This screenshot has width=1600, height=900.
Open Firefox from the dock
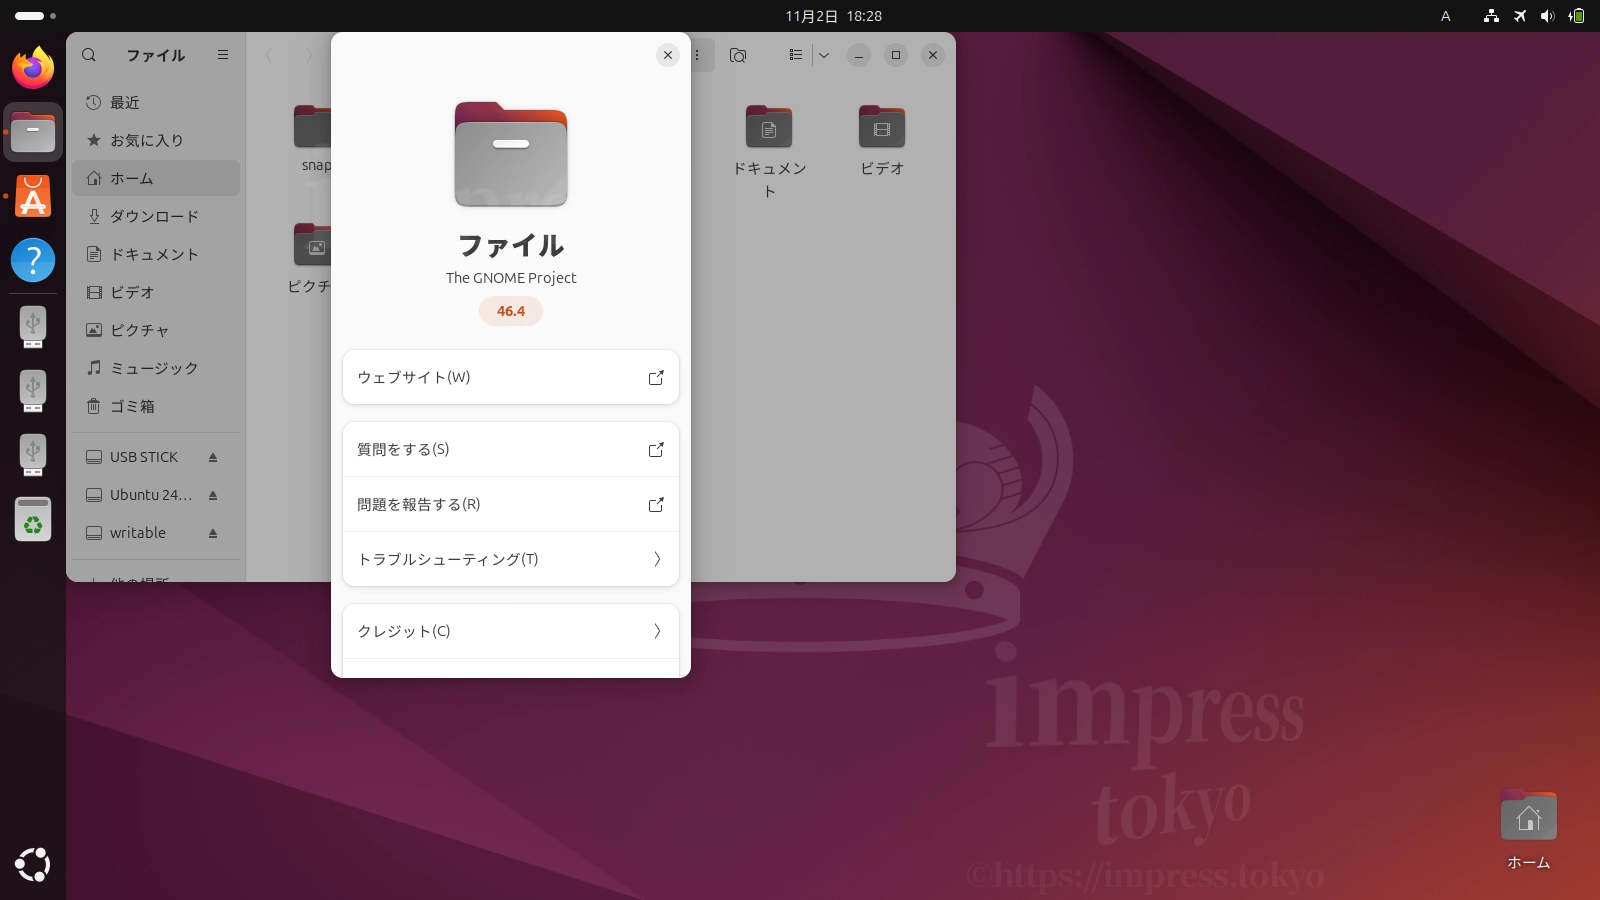33,68
